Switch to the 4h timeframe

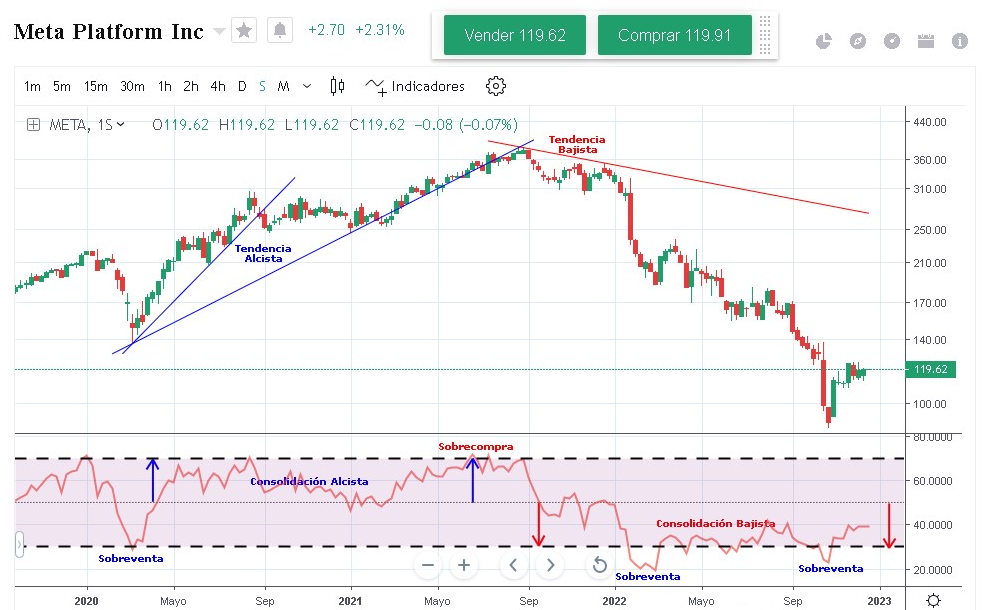click(218, 86)
